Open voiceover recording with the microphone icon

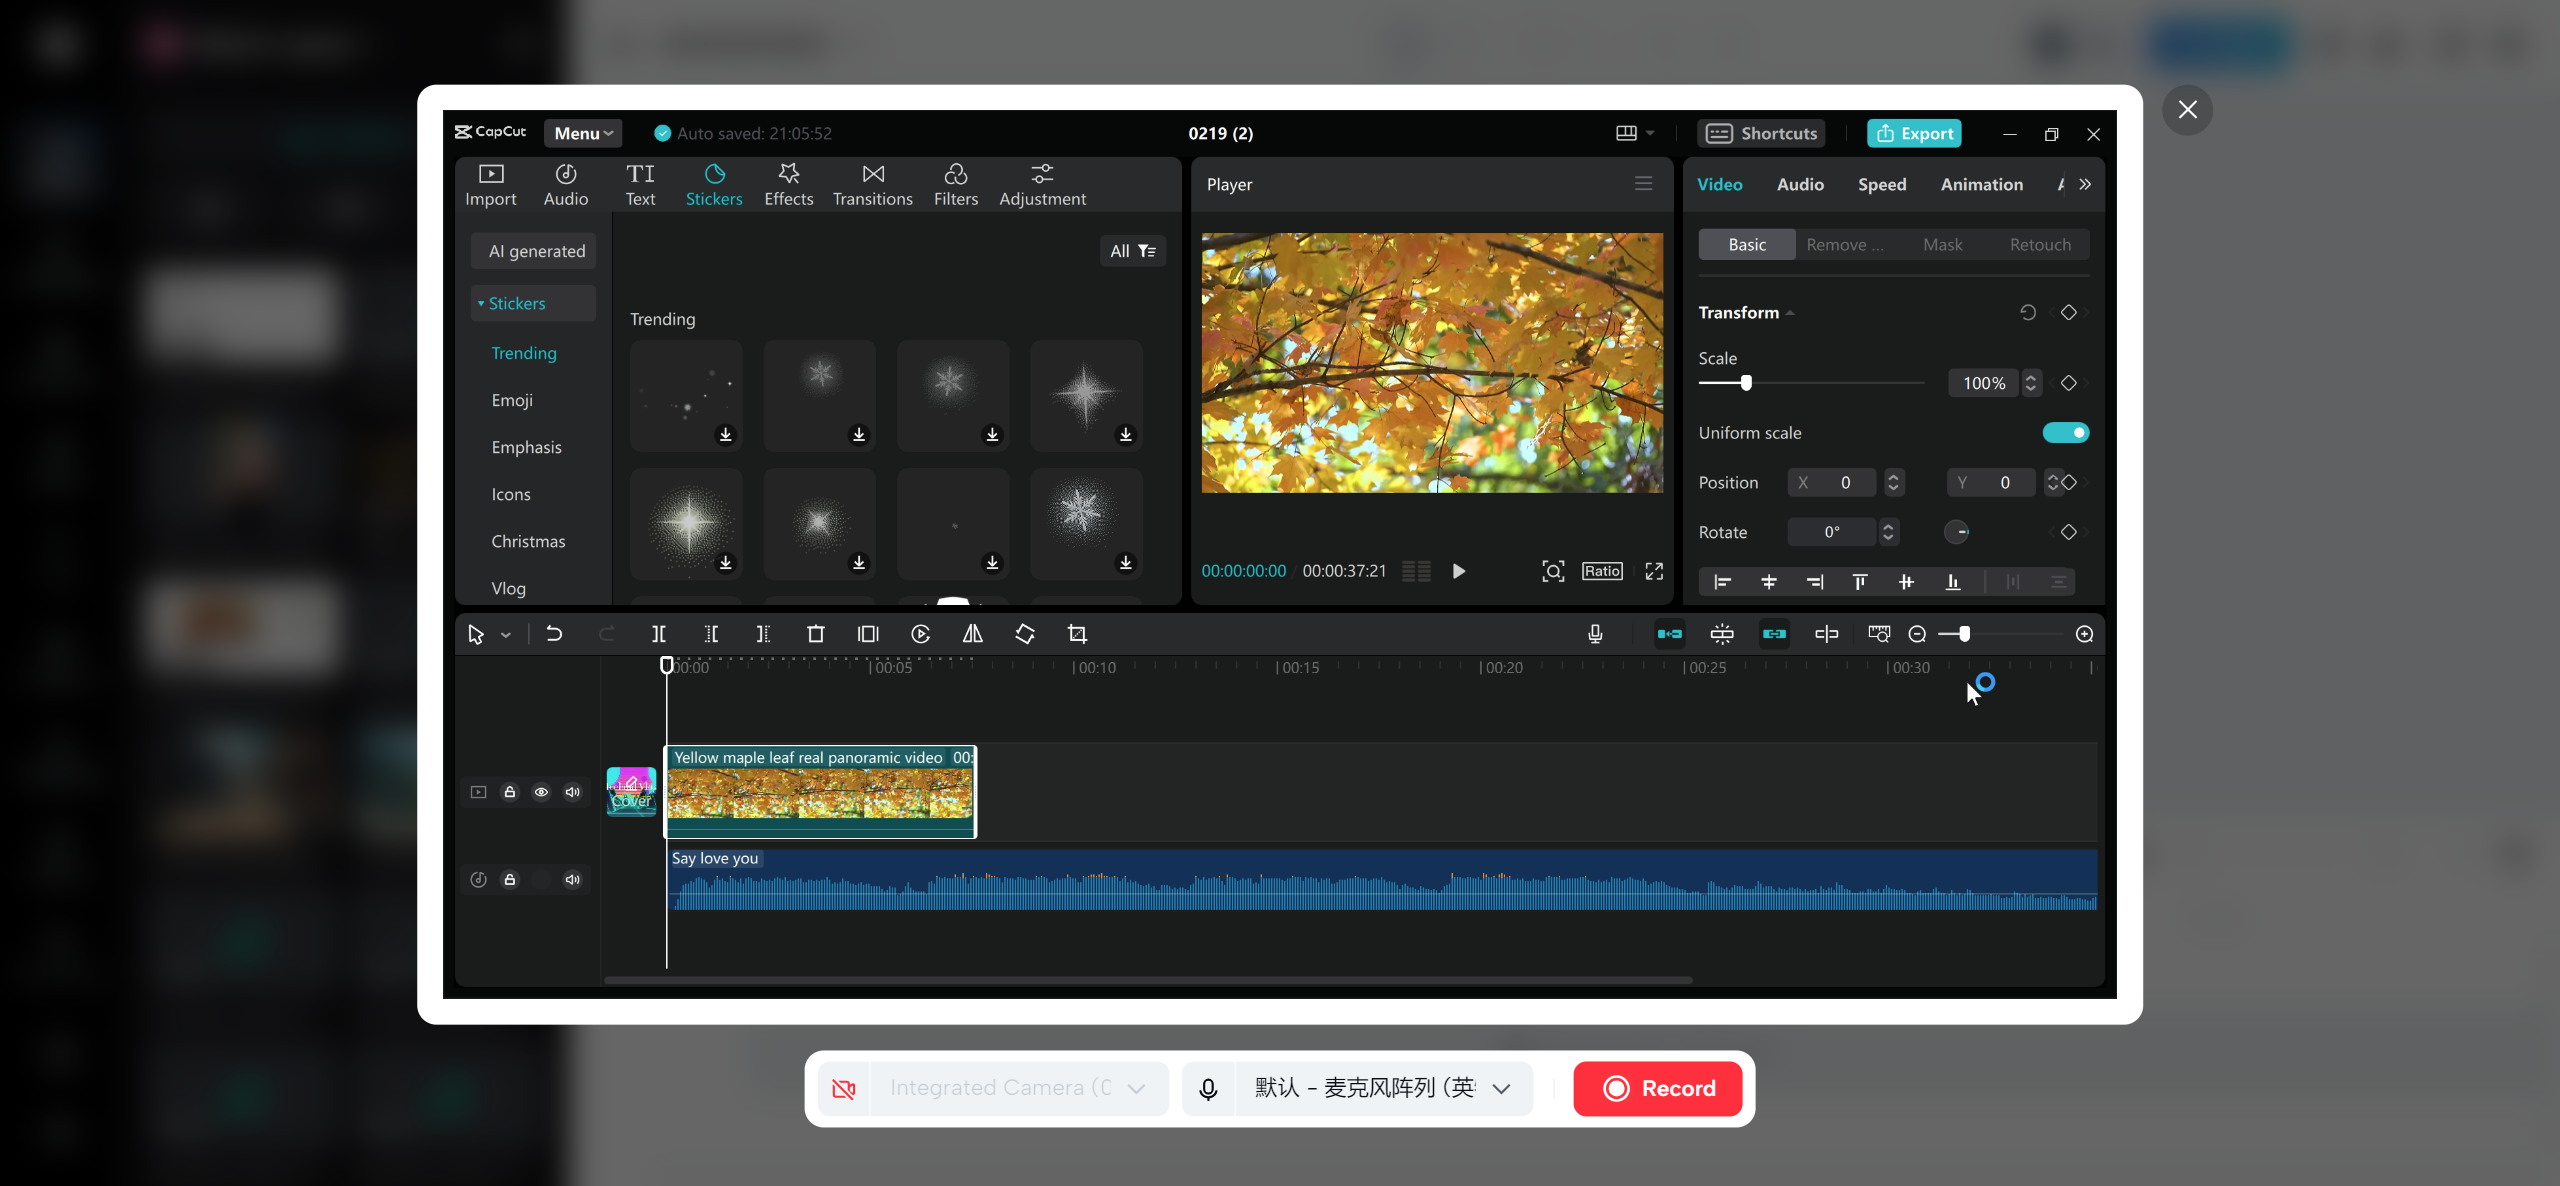(x=1595, y=633)
